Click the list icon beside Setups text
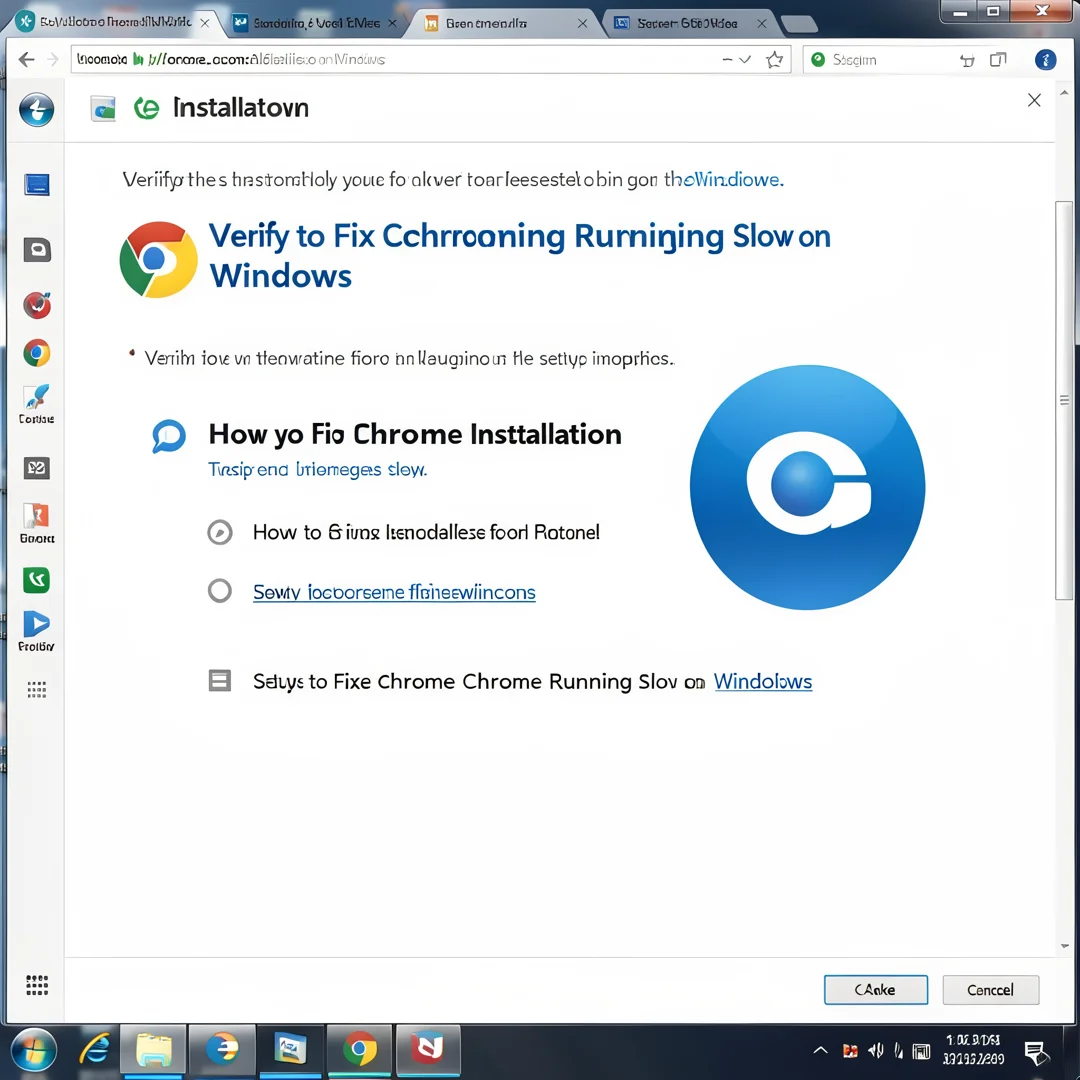The height and width of the screenshot is (1080, 1080). [x=220, y=681]
